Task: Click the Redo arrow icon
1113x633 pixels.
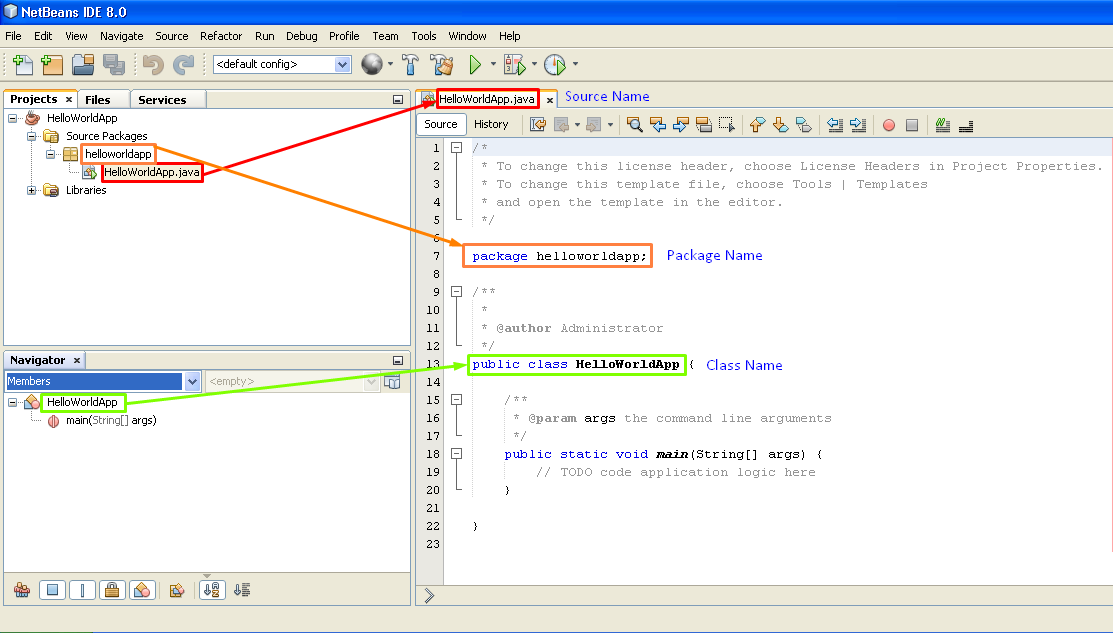Action: [184, 65]
